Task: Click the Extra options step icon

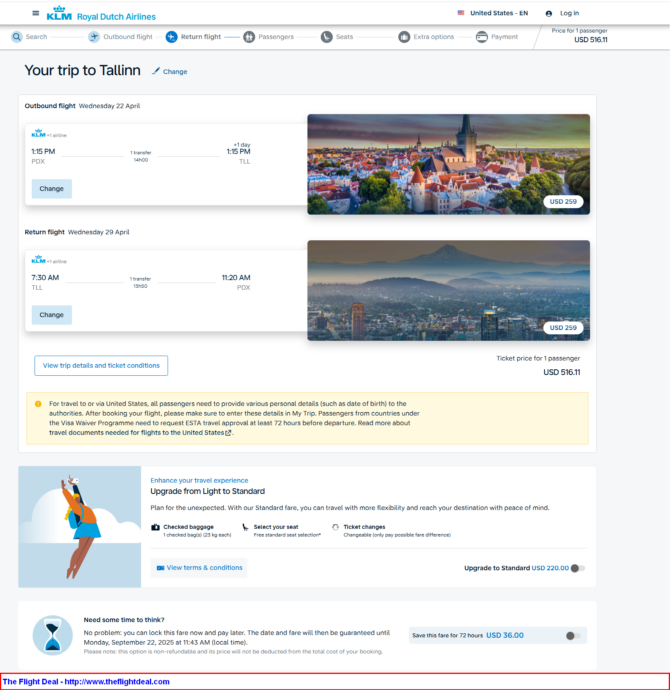Action: 404,37
